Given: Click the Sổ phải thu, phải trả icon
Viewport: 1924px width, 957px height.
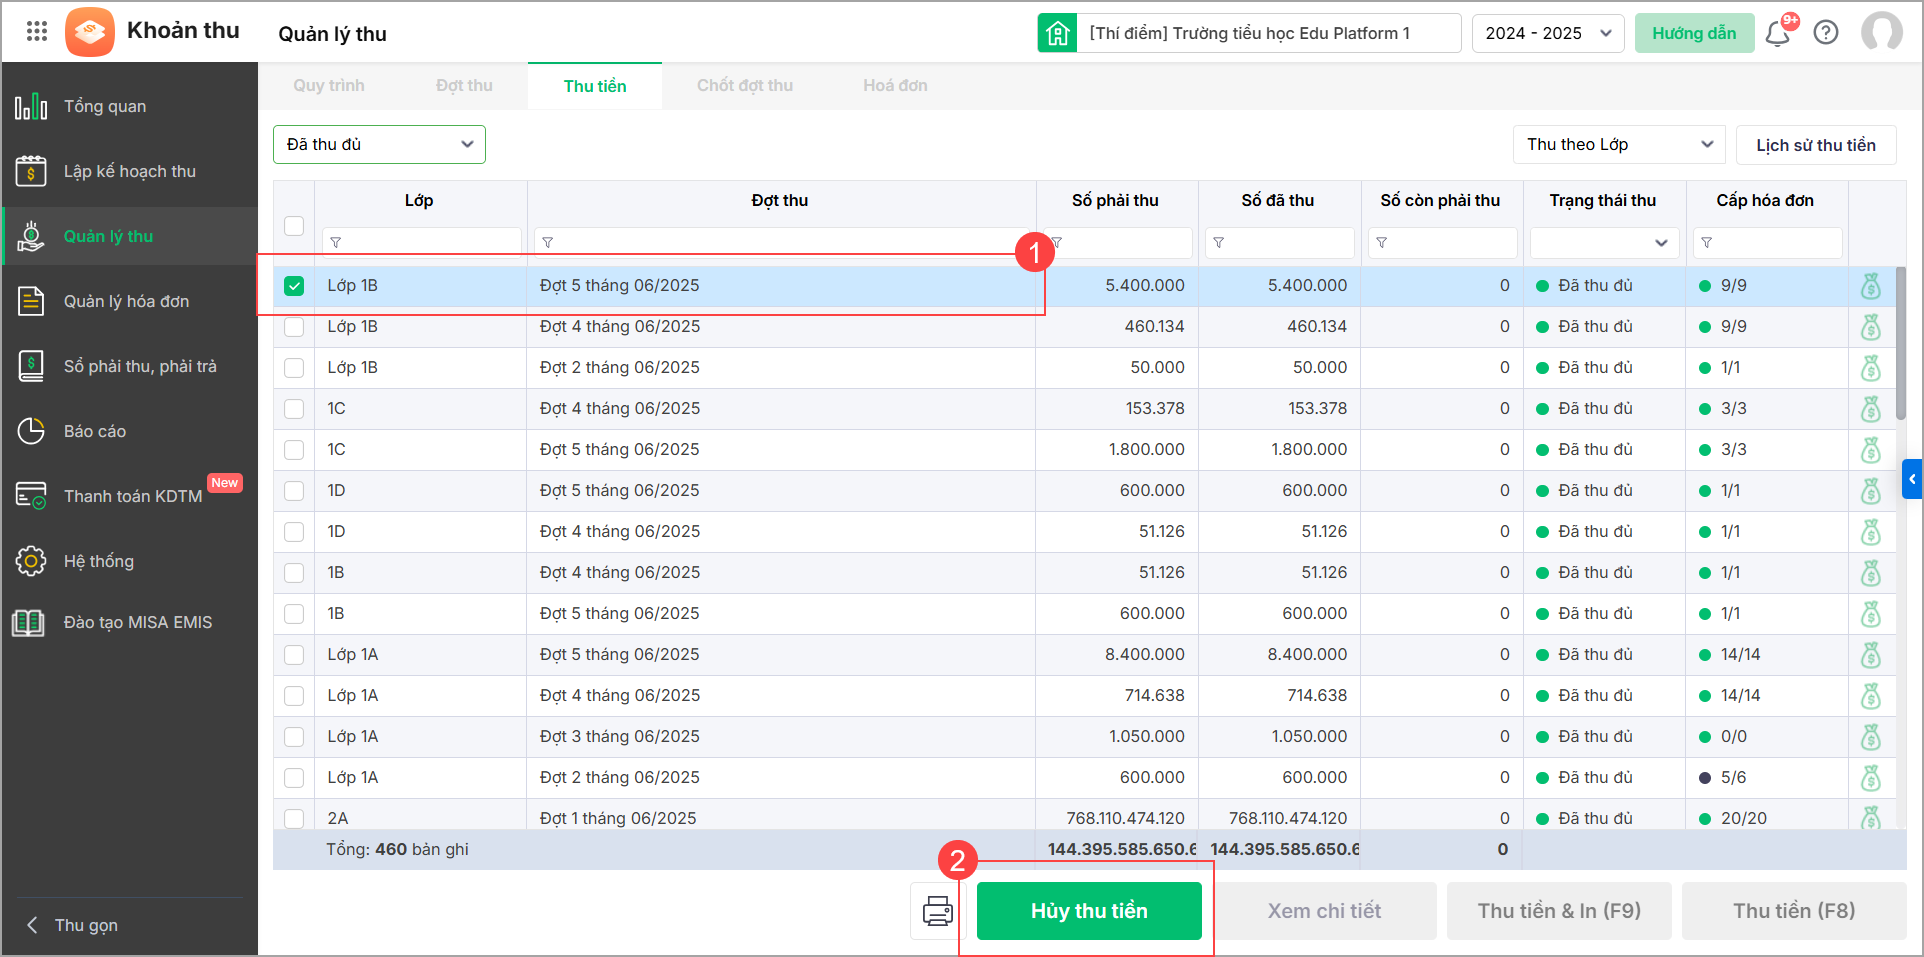Looking at the screenshot, I should pos(31,366).
